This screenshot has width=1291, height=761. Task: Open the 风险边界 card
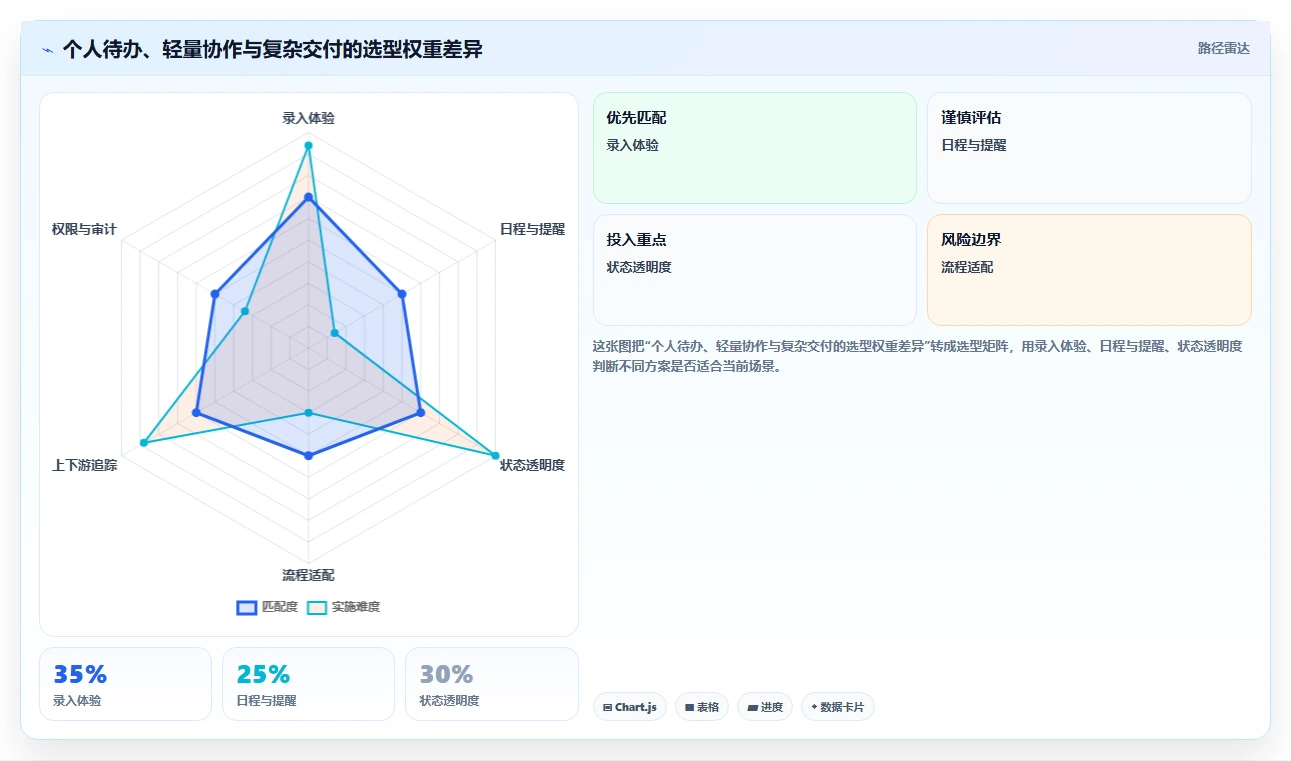tap(1089, 270)
